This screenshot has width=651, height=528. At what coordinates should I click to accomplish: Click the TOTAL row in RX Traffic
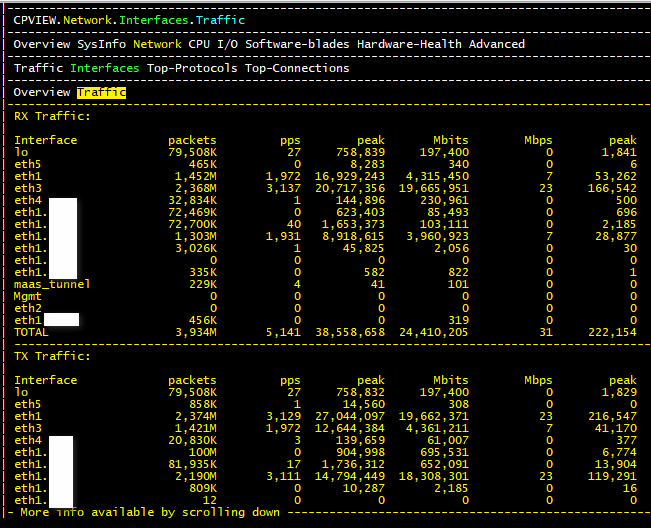point(31,332)
